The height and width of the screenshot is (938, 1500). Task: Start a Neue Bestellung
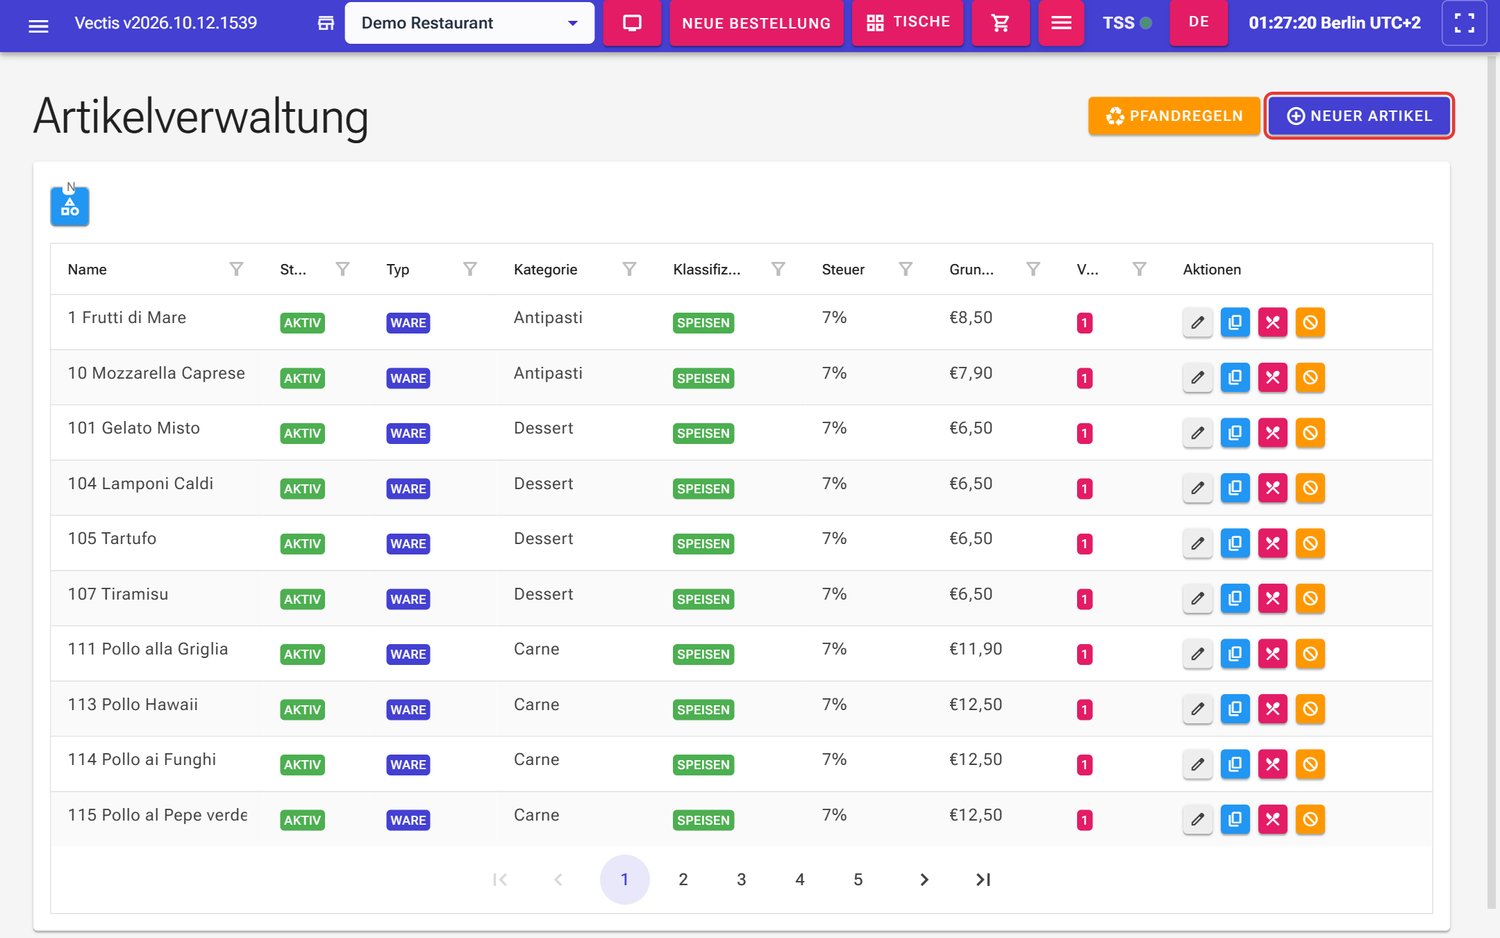pos(756,23)
